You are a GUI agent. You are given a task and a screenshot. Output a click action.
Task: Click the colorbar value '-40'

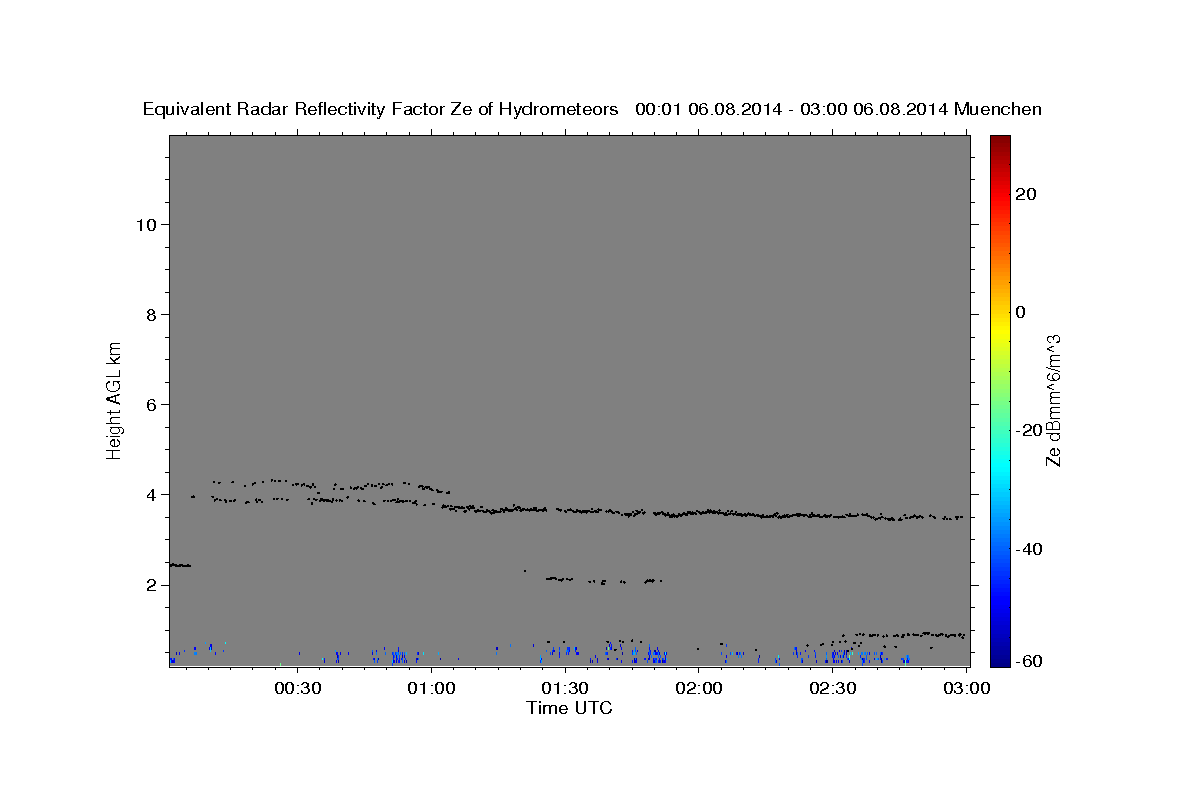pos(1030,548)
